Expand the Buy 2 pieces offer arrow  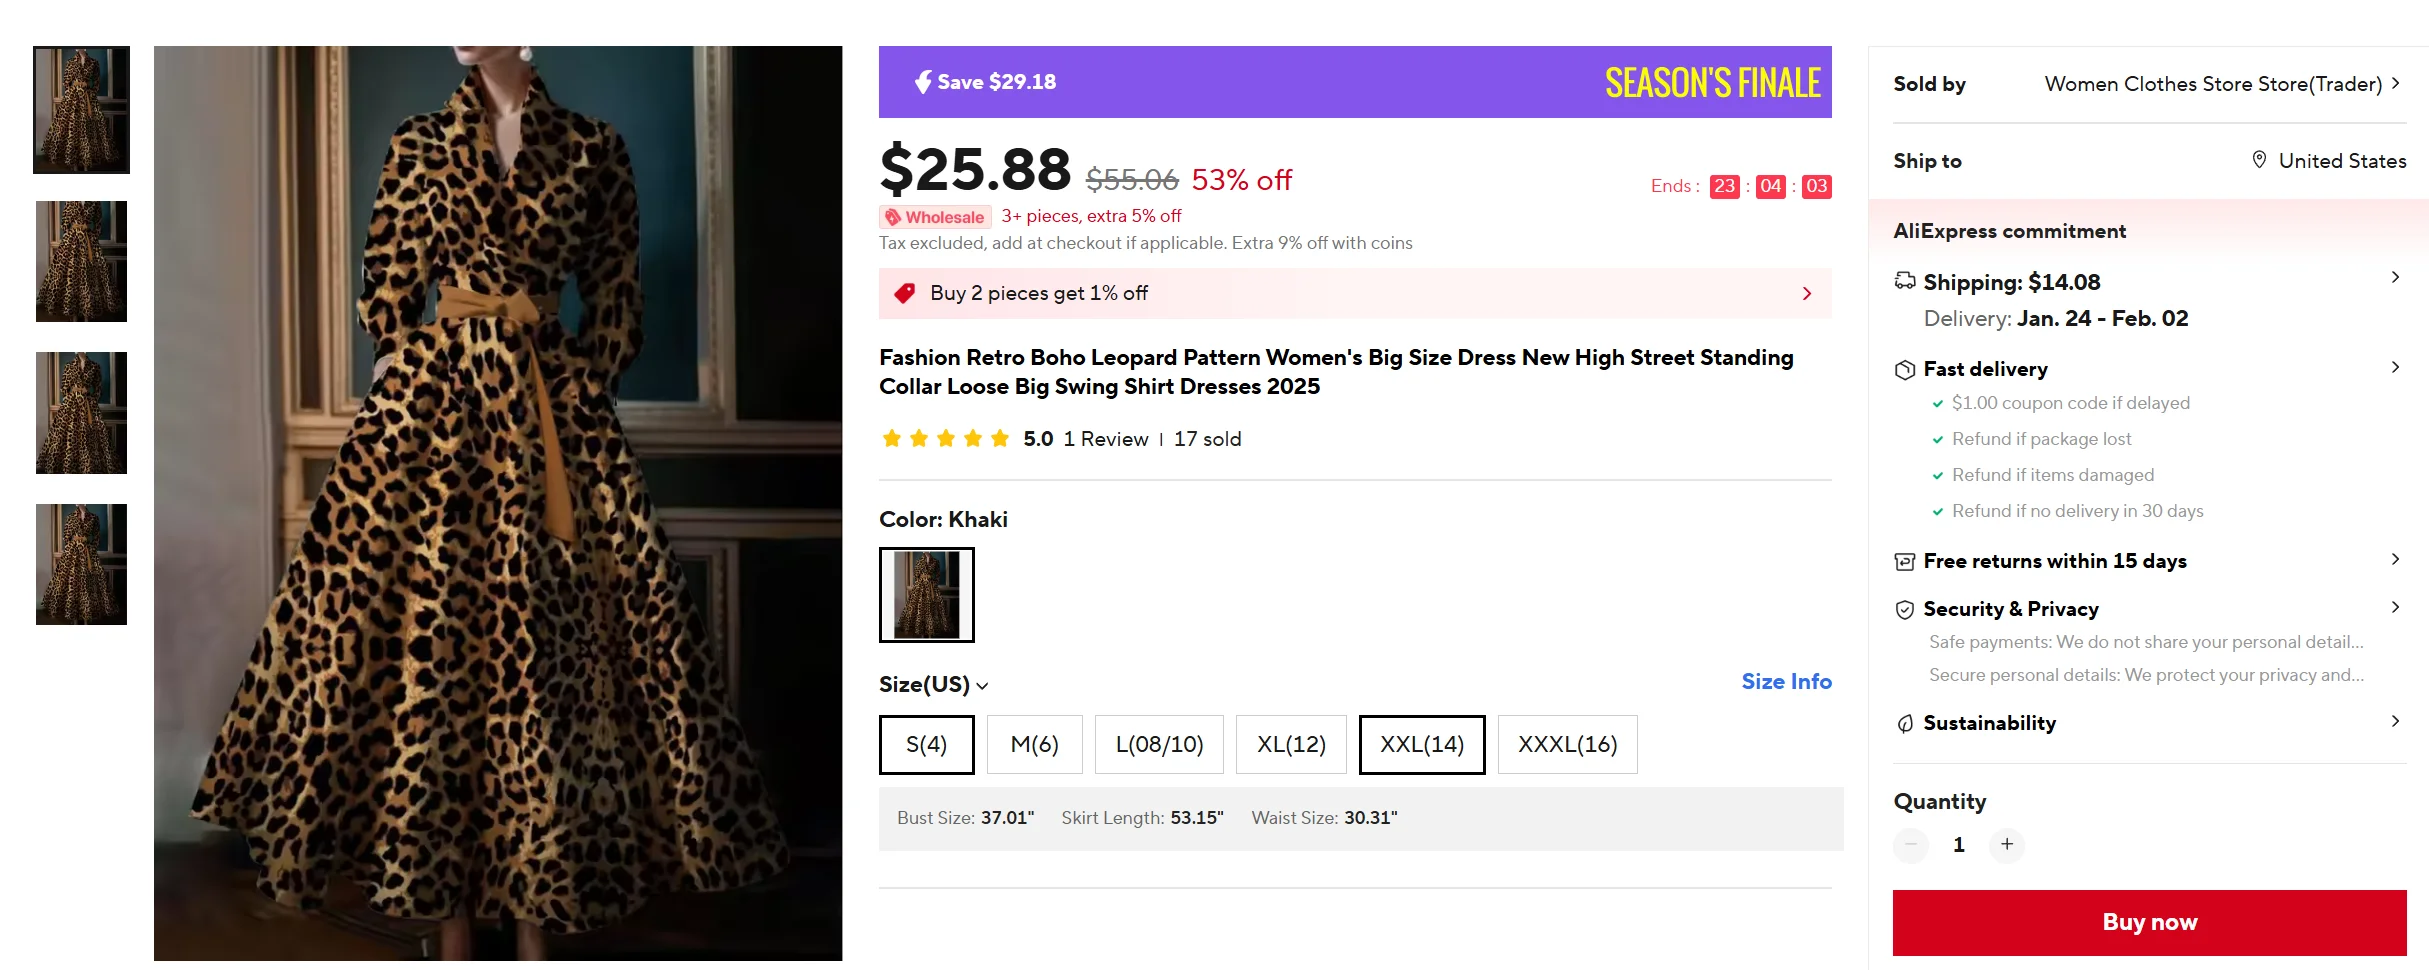[x=1807, y=294]
